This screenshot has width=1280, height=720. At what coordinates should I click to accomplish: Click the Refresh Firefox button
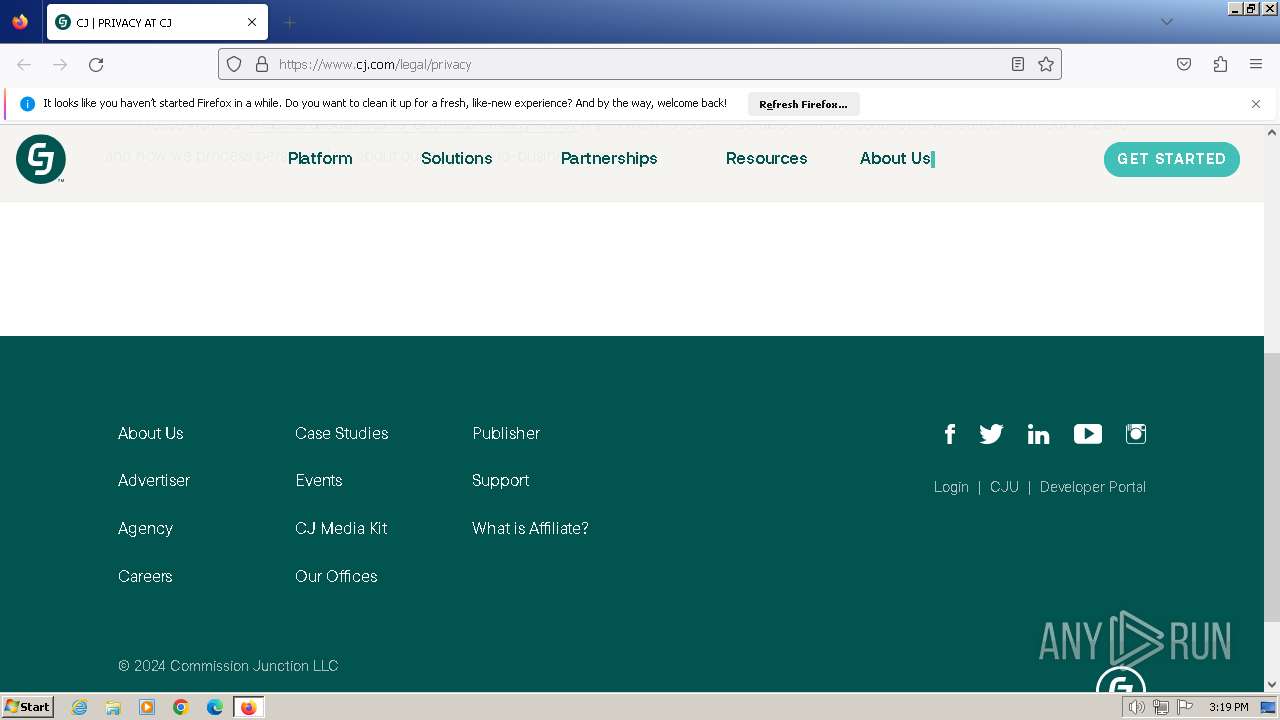pos(803,104)
